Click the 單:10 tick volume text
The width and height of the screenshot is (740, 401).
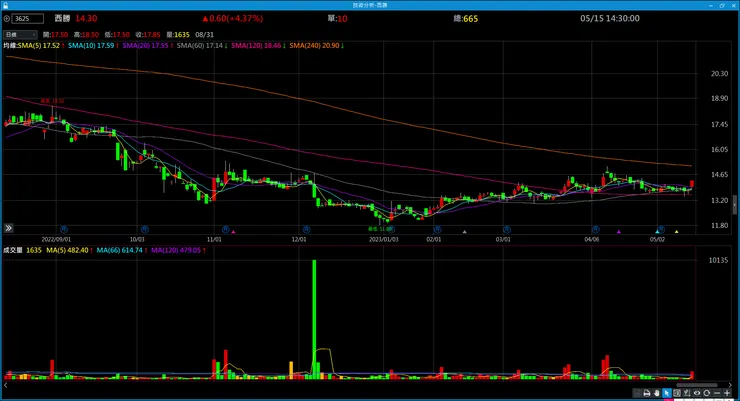tap(337, 18)
